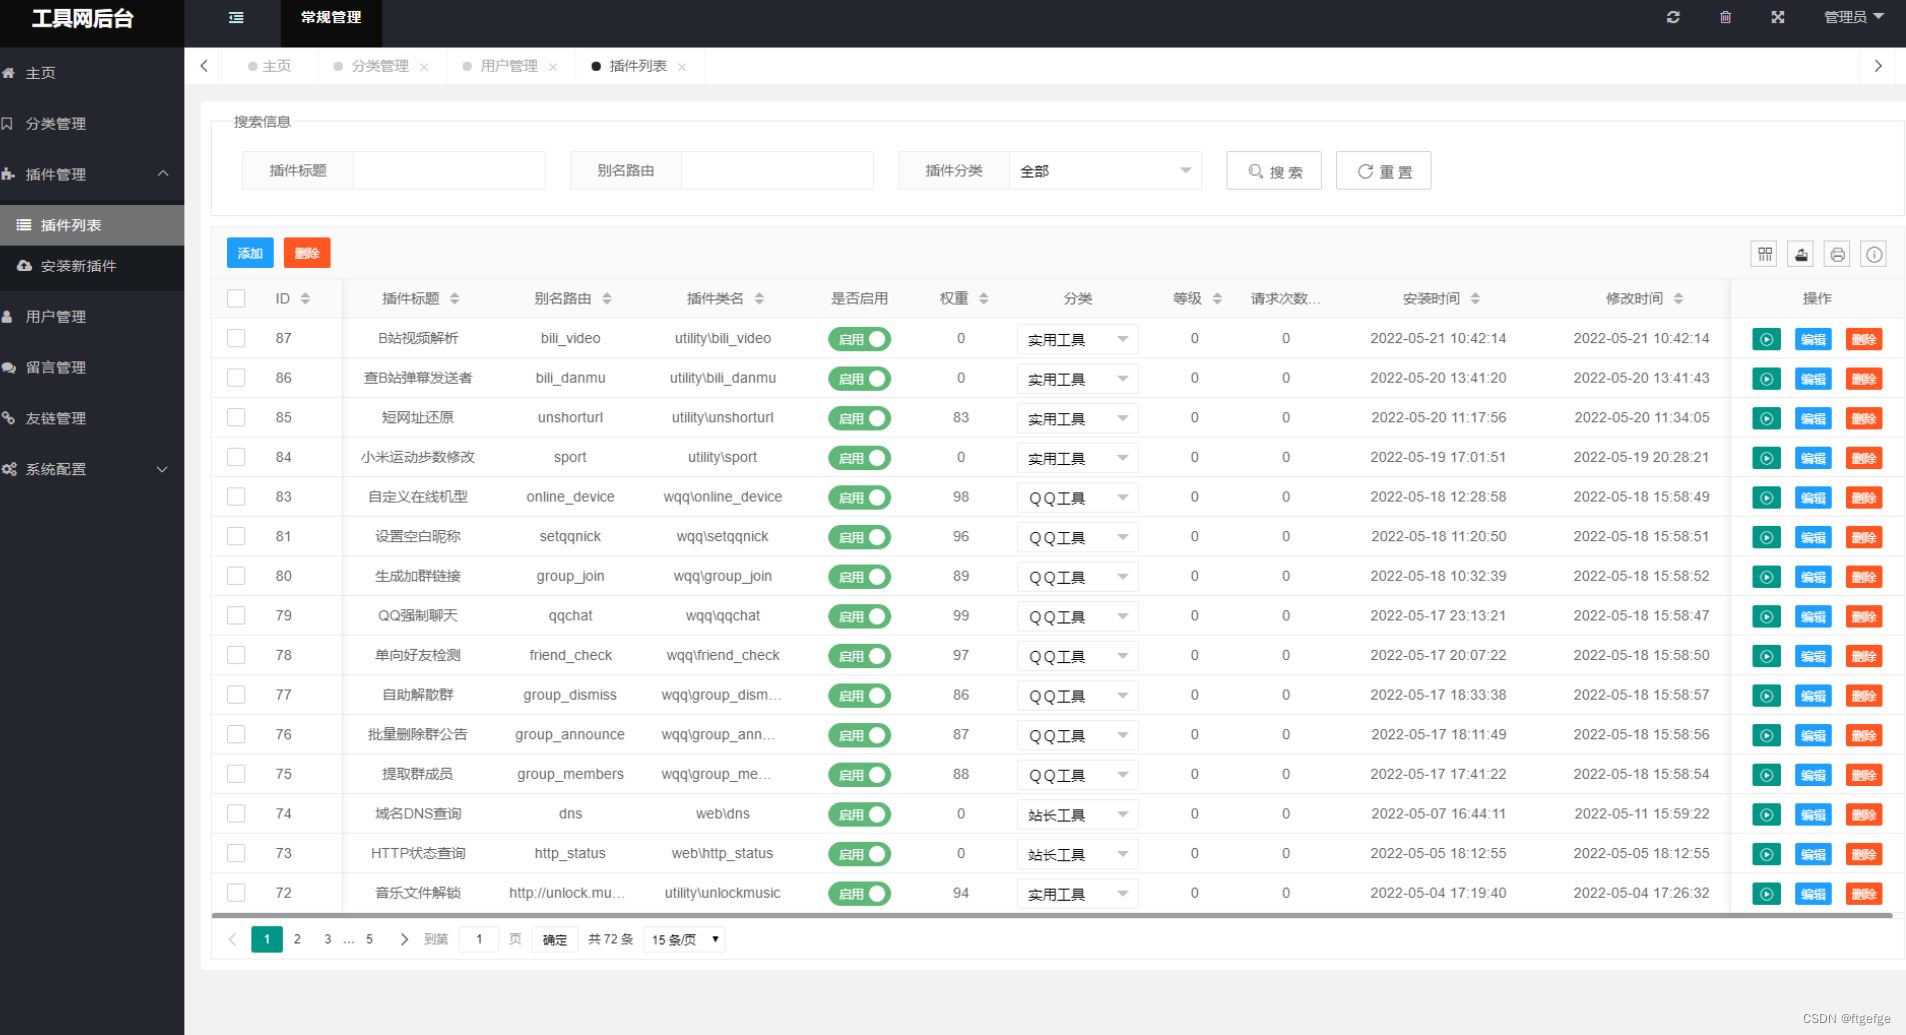Open the 15条/页 page size dropdown

point(683,939)
